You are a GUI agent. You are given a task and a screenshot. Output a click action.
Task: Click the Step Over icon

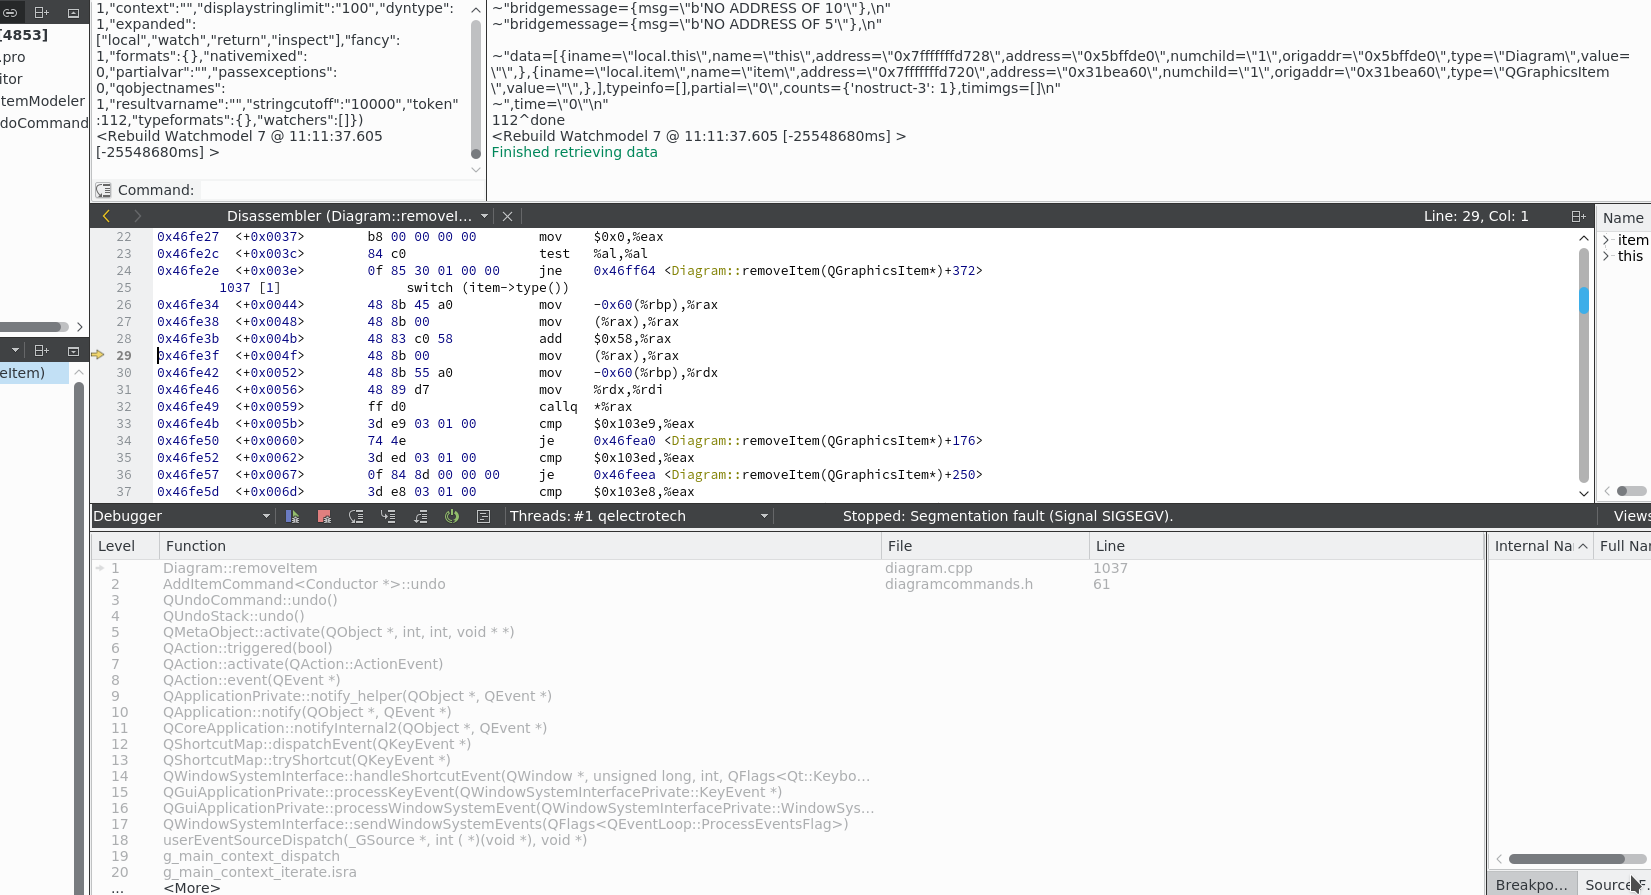(356, 516)
